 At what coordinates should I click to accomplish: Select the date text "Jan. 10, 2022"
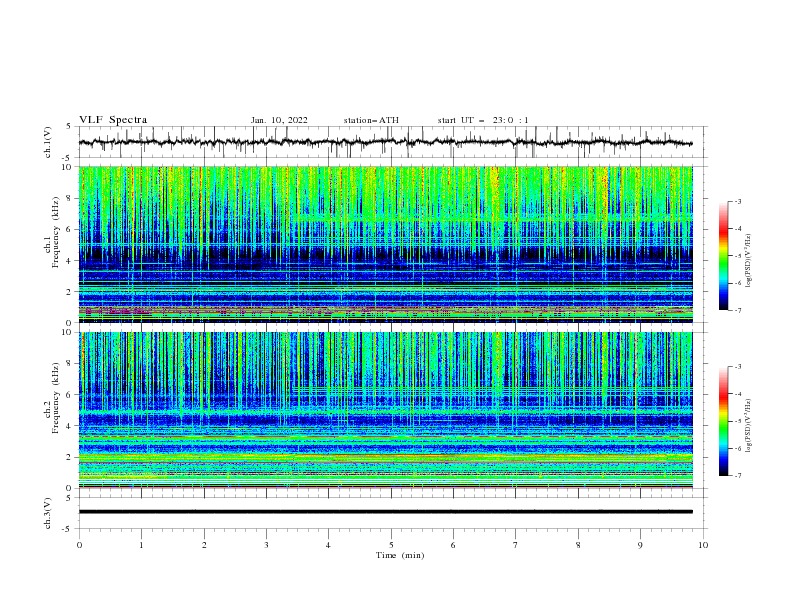point(279,120)
